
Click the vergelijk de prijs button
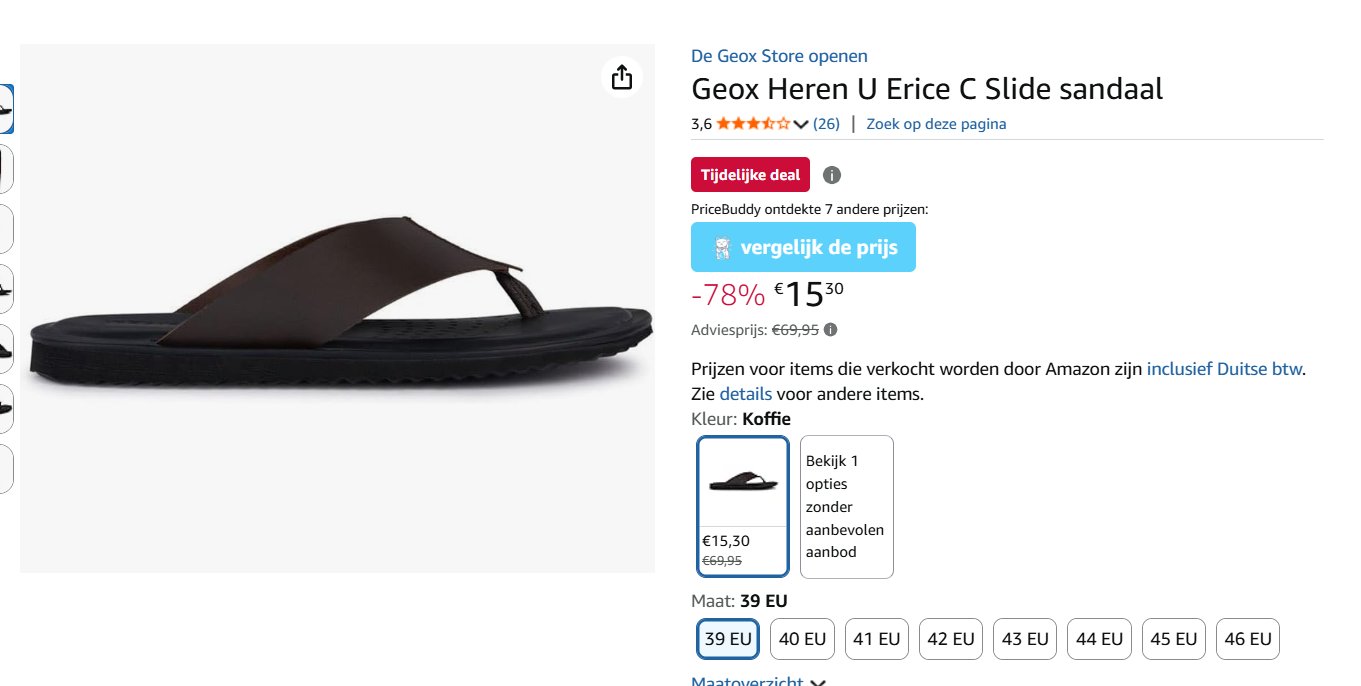(803, 246)
